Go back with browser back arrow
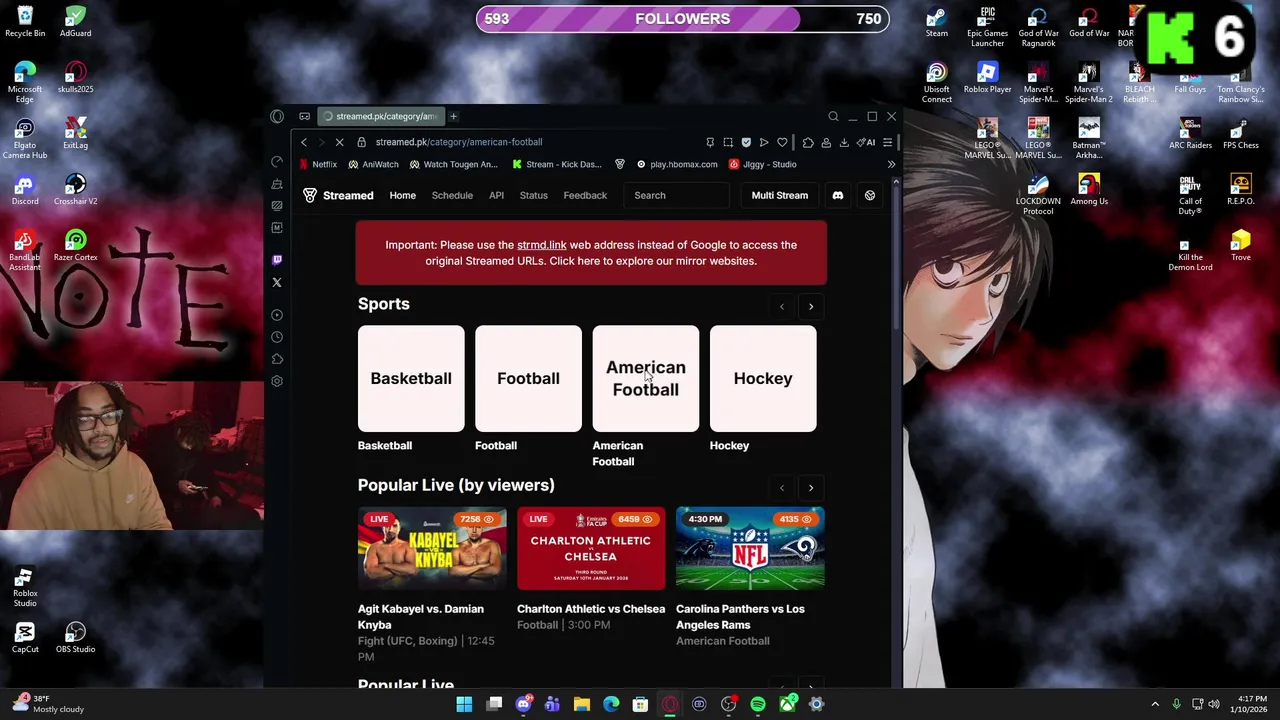 coord(304,142)
